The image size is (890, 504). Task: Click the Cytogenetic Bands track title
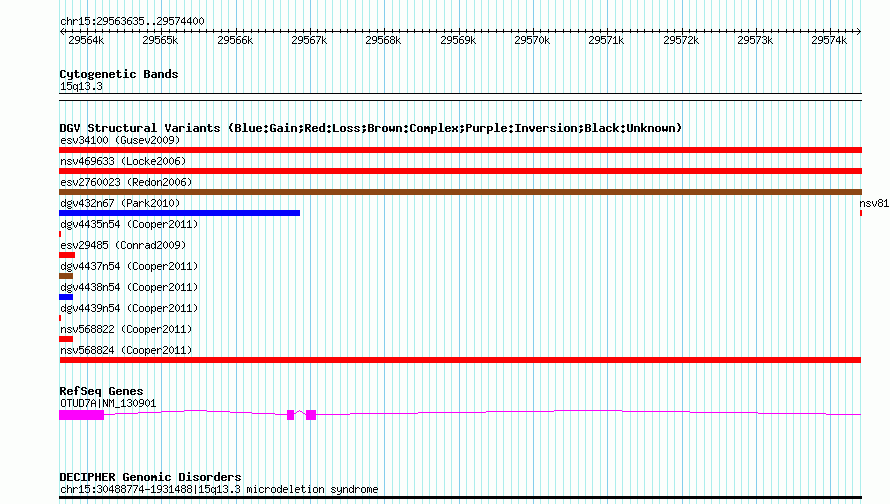click(x=119, y=74)
